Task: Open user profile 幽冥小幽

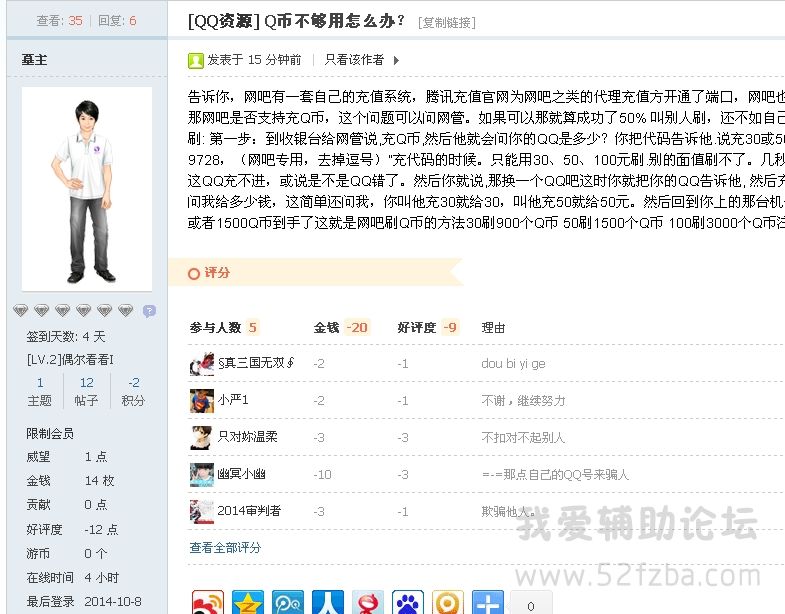Action: click(241, 474)
